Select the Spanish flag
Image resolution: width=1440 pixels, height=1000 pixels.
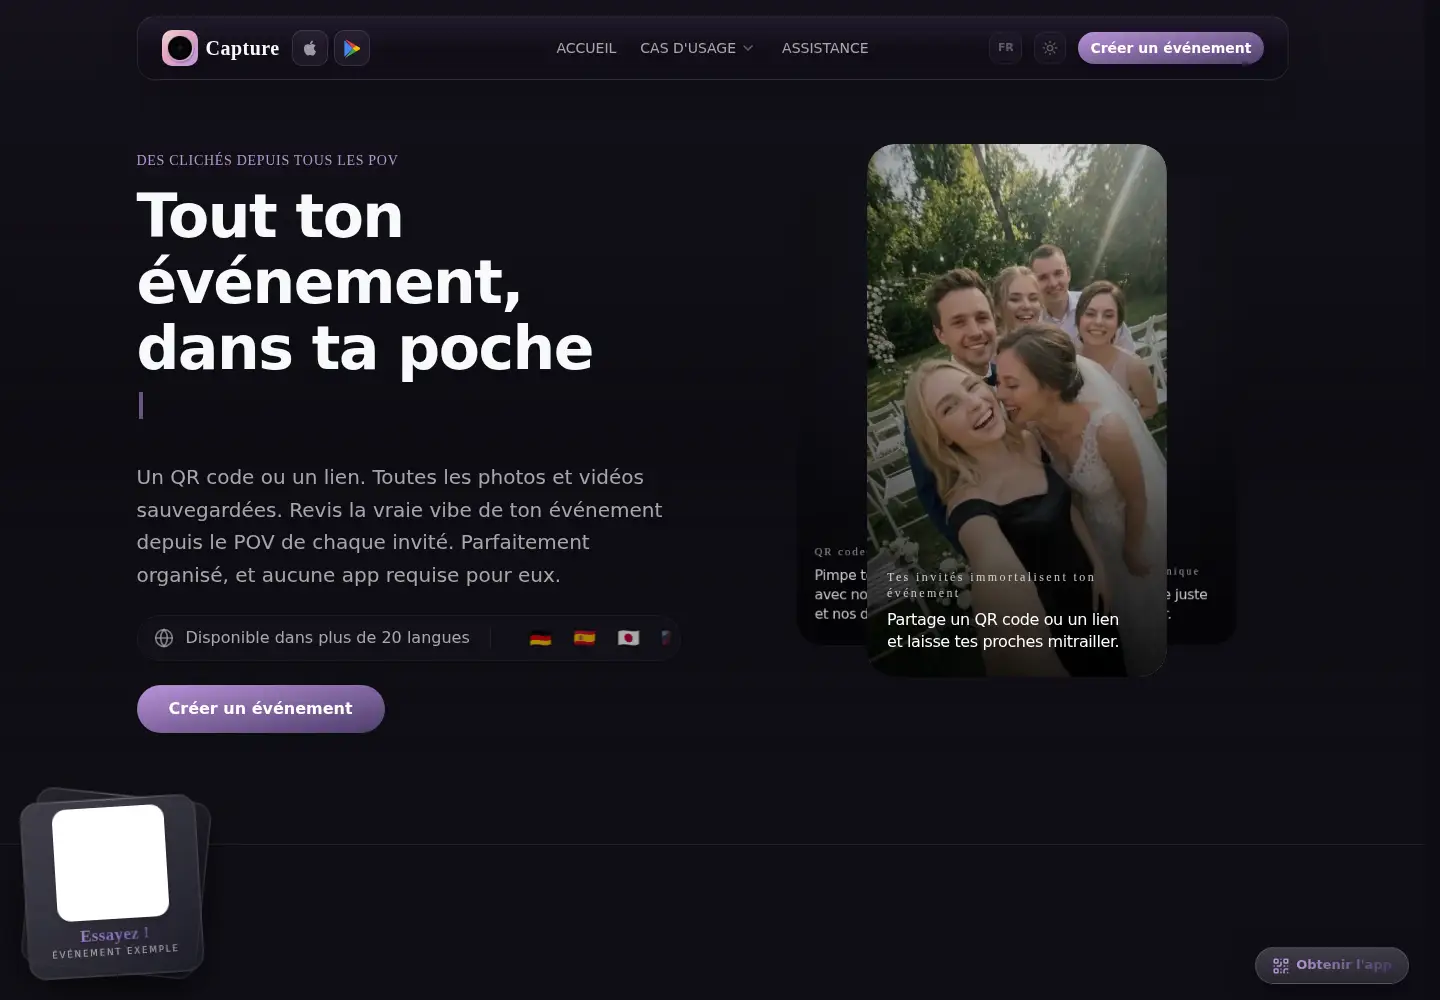[x=584, y=638]
